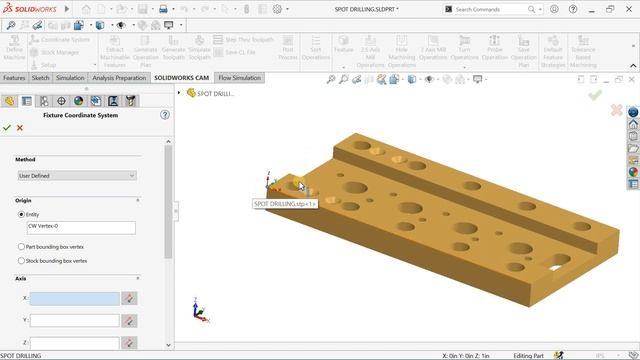Open the Method User Defined dropdown

(77, 176)
